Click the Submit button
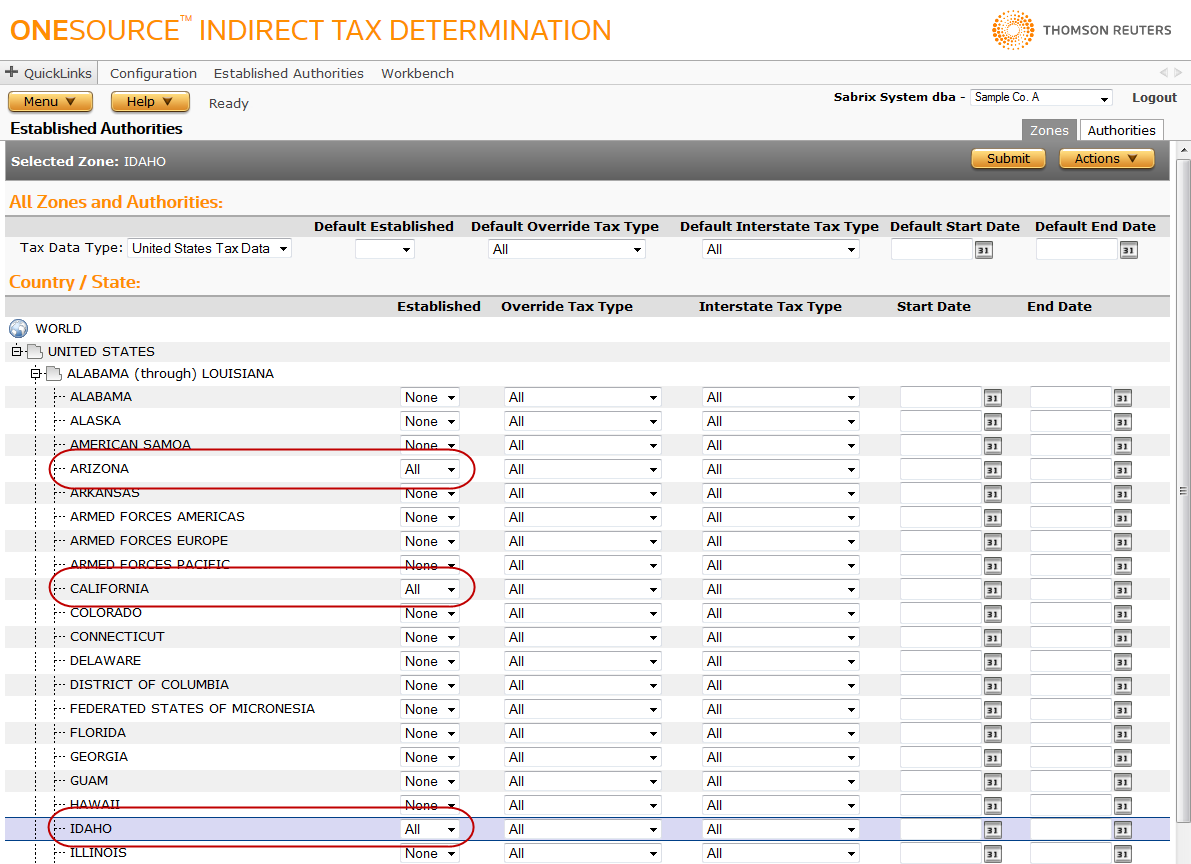Image resolution: width=1191 pixels, height=864 pixels. click(x=1008, y=159)
